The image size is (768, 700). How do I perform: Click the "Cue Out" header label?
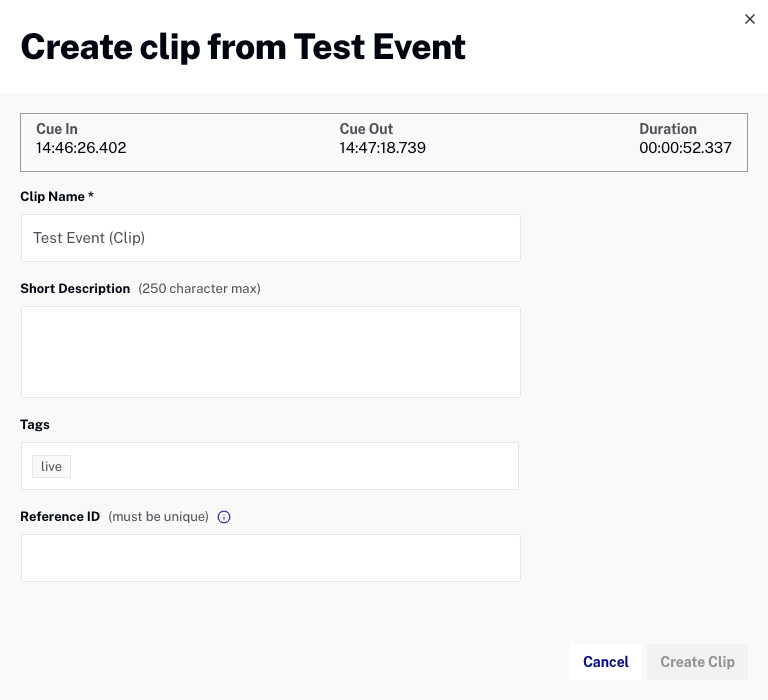pyautogui.click(x=366, y=129)
